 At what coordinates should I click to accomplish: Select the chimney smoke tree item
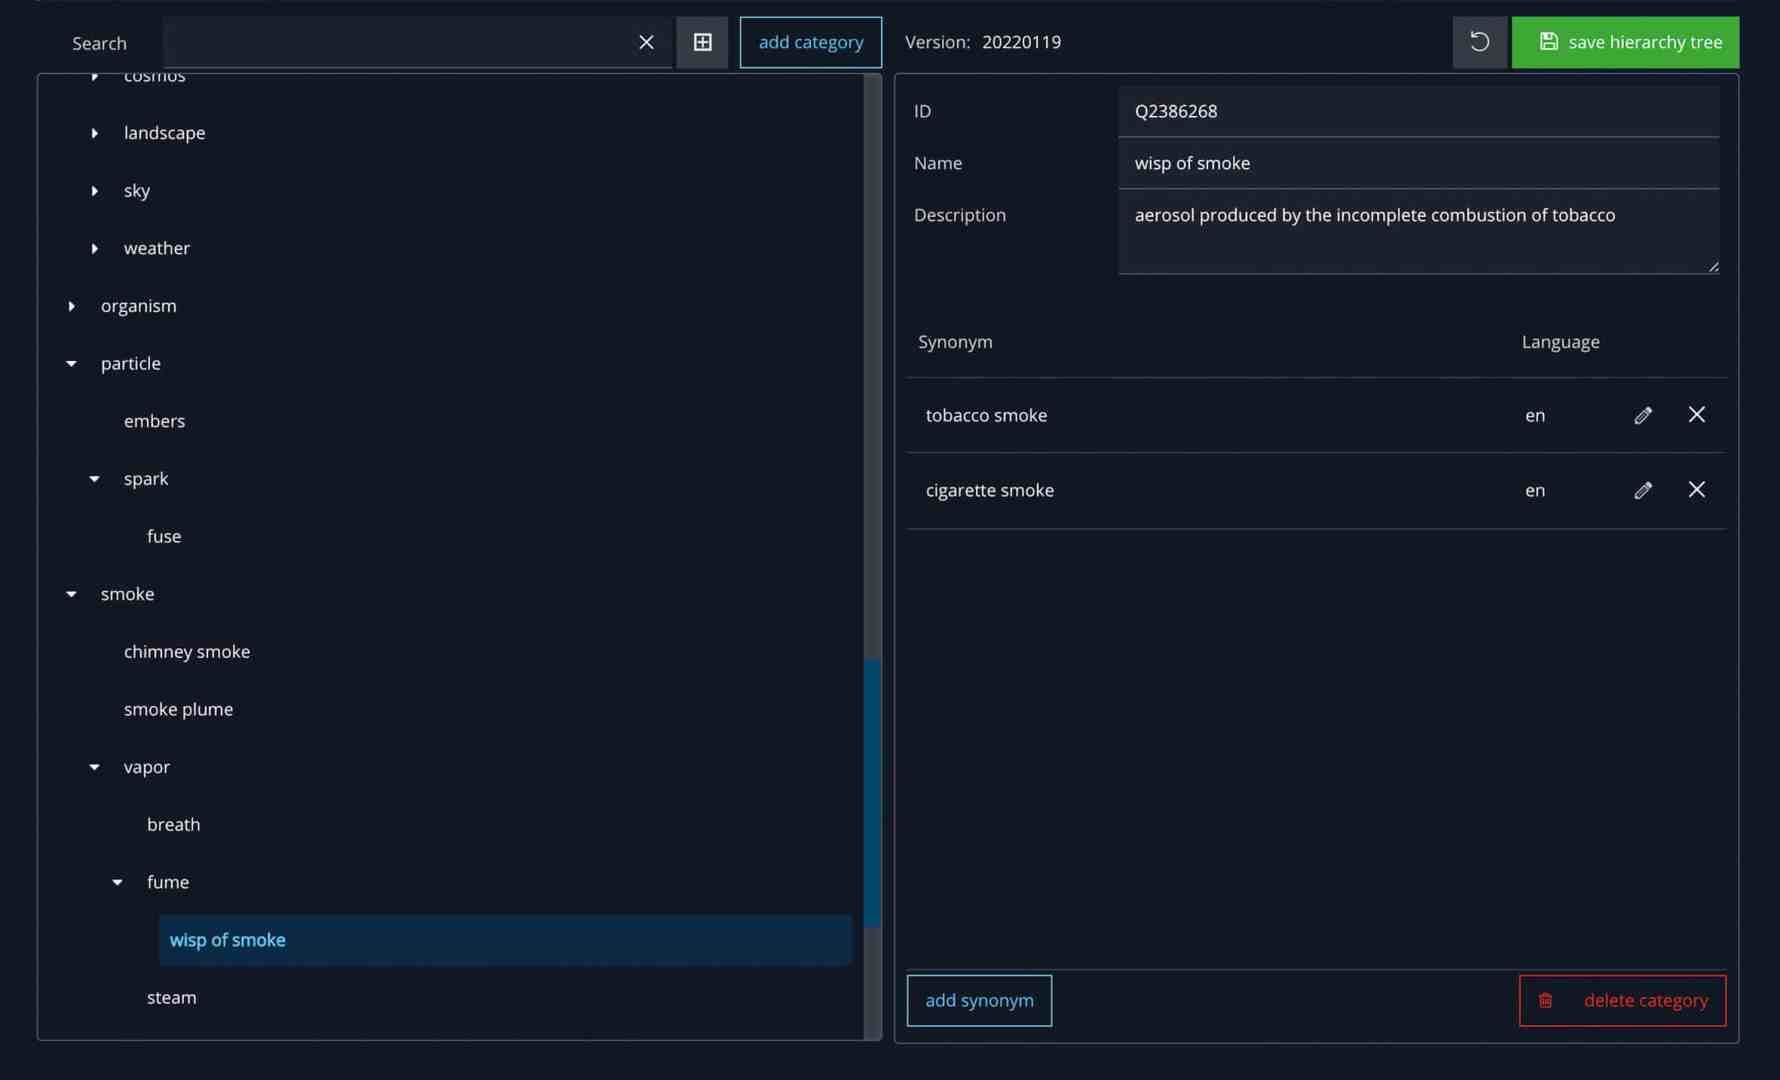(x=187, y=651)
